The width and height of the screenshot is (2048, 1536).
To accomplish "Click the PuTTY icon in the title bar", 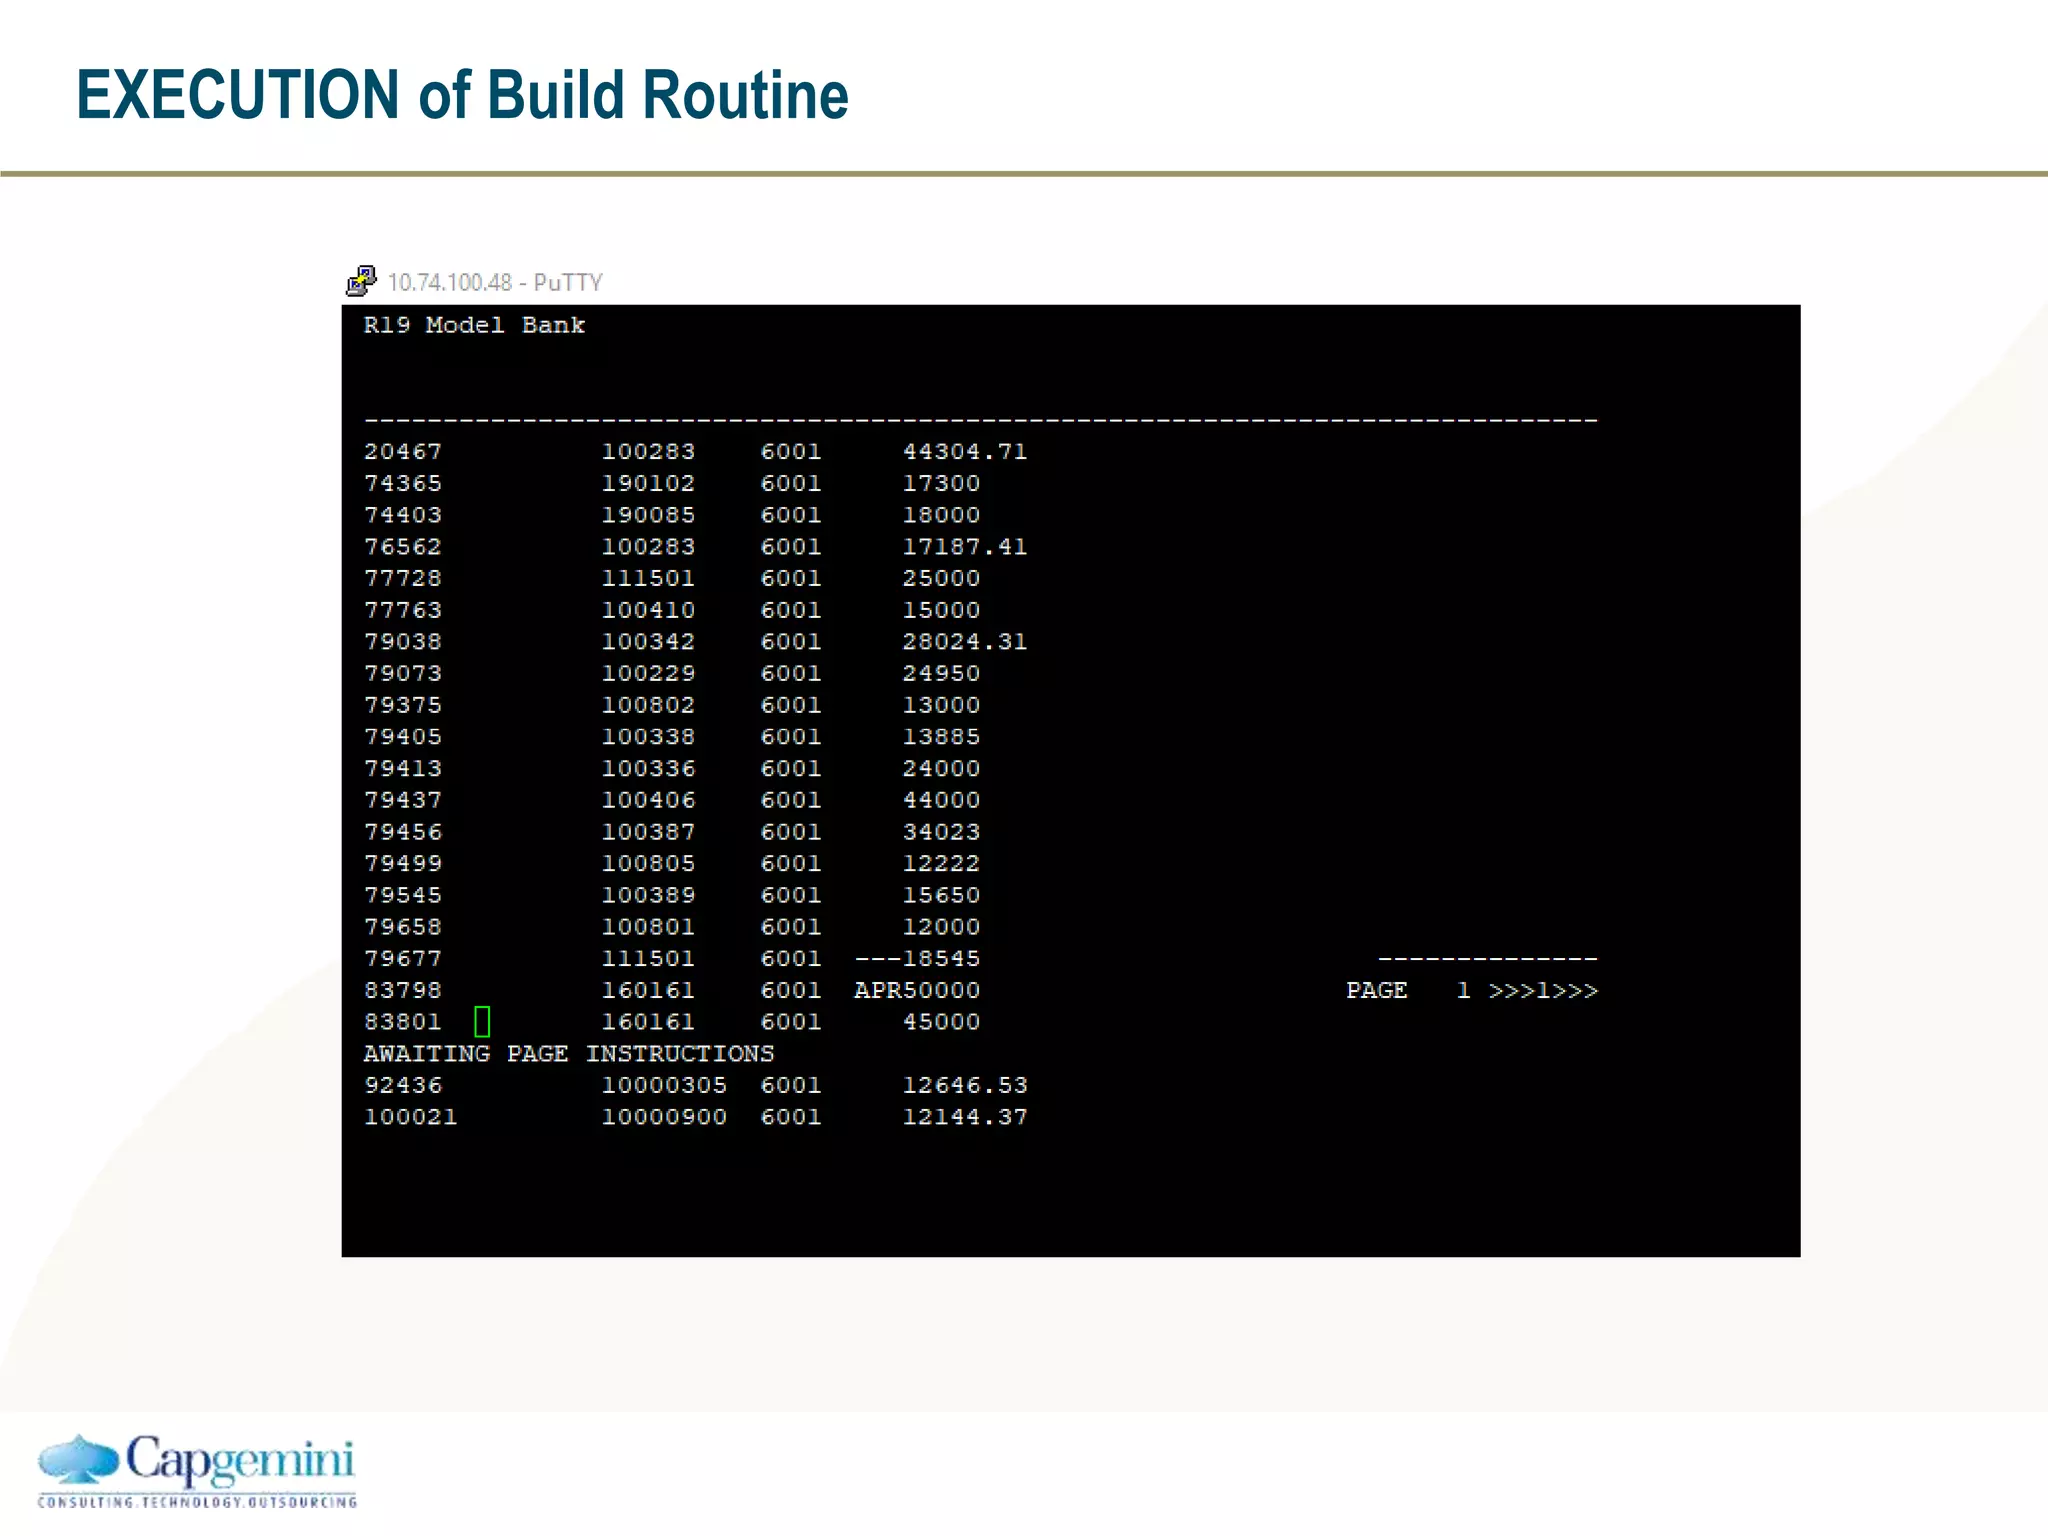I will click(x=361, y=281).
